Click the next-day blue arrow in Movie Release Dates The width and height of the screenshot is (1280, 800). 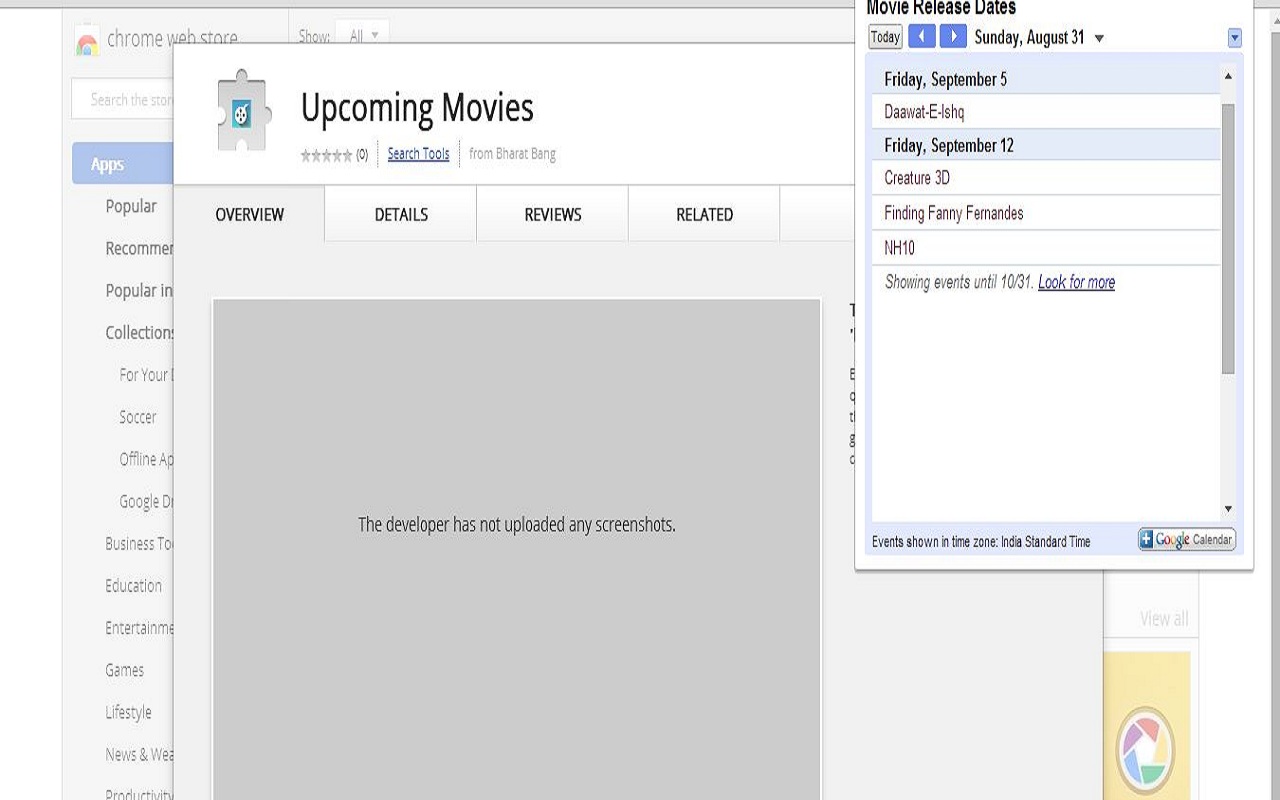952,36
